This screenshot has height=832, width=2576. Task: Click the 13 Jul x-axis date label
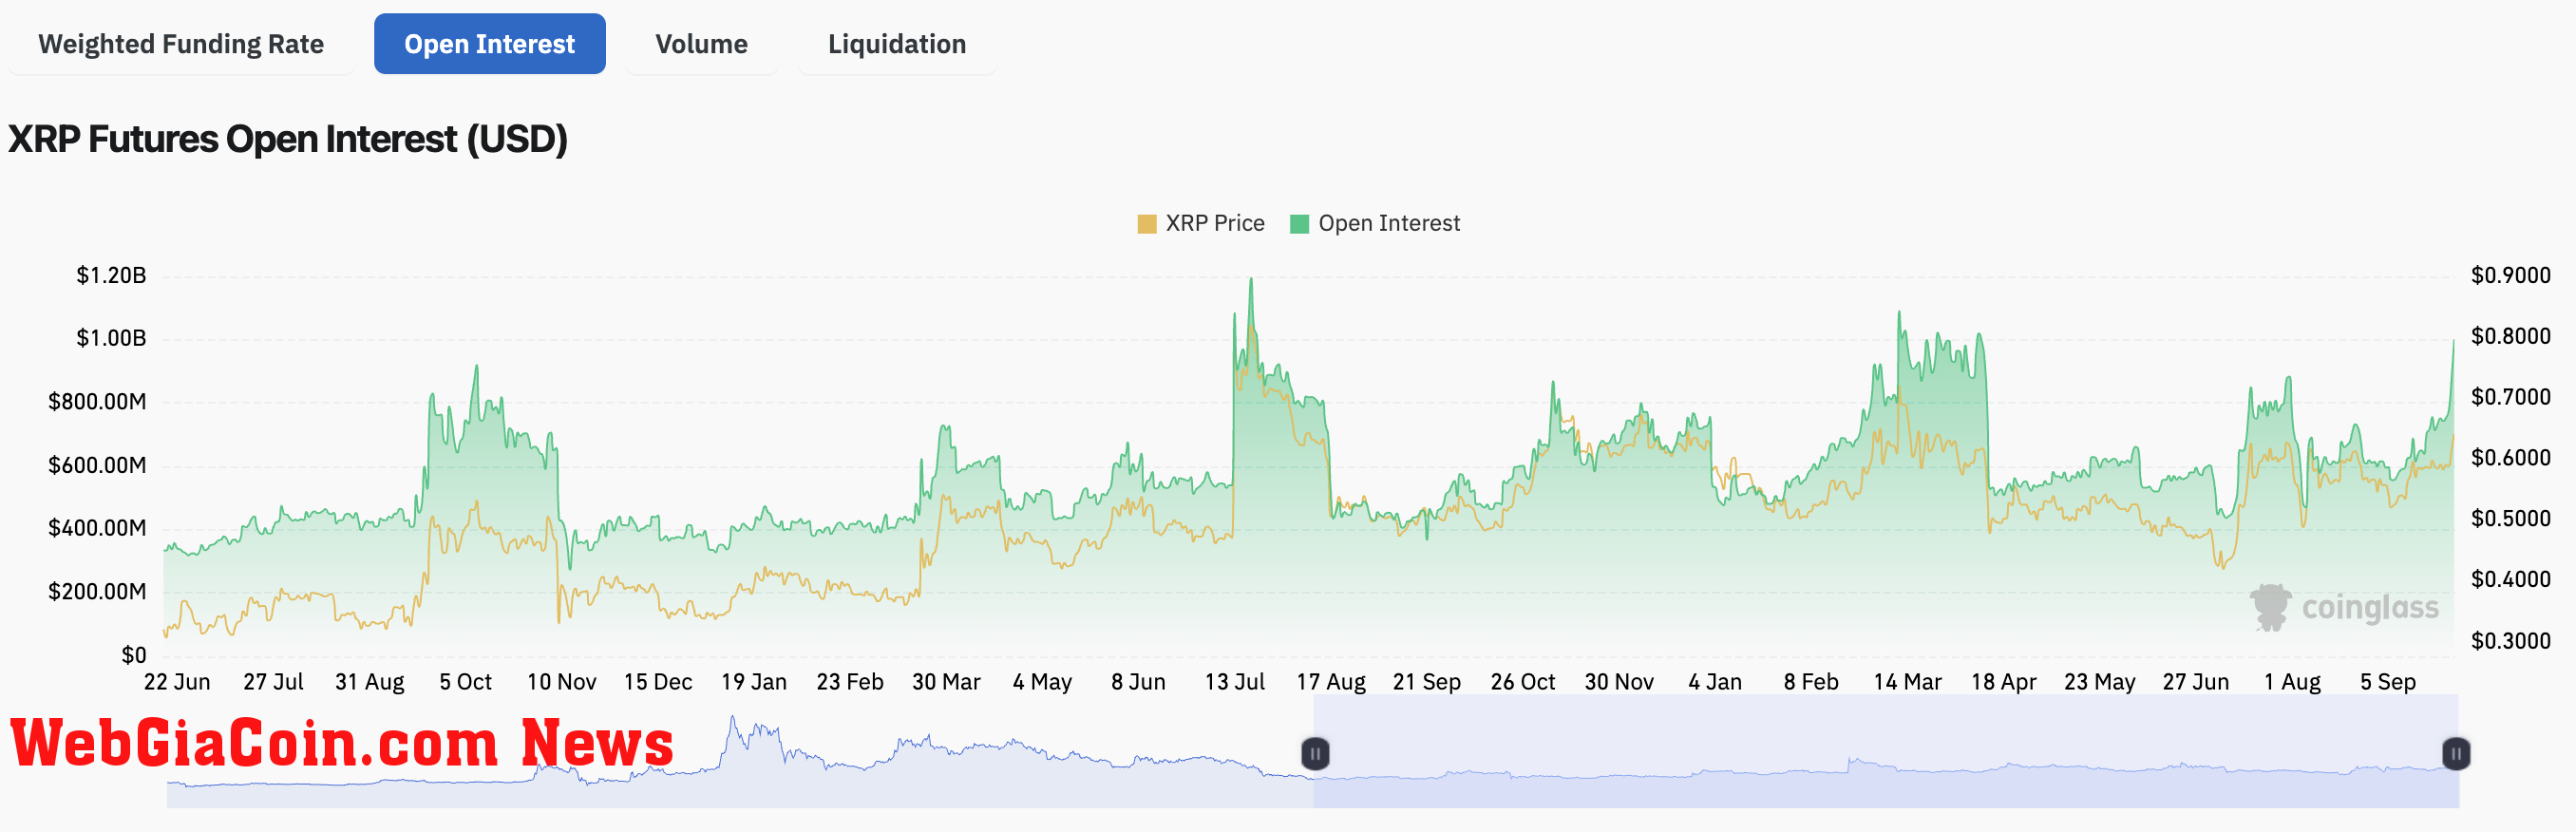point(1234,682)
